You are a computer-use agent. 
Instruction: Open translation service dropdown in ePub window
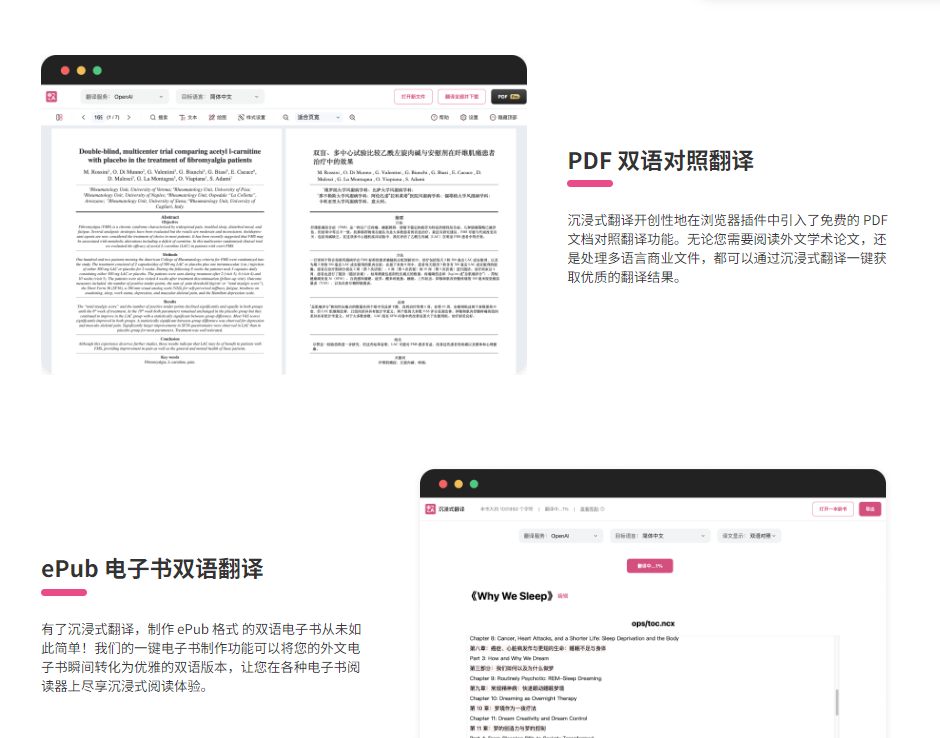pyautogui.click(x=561, y=536)
